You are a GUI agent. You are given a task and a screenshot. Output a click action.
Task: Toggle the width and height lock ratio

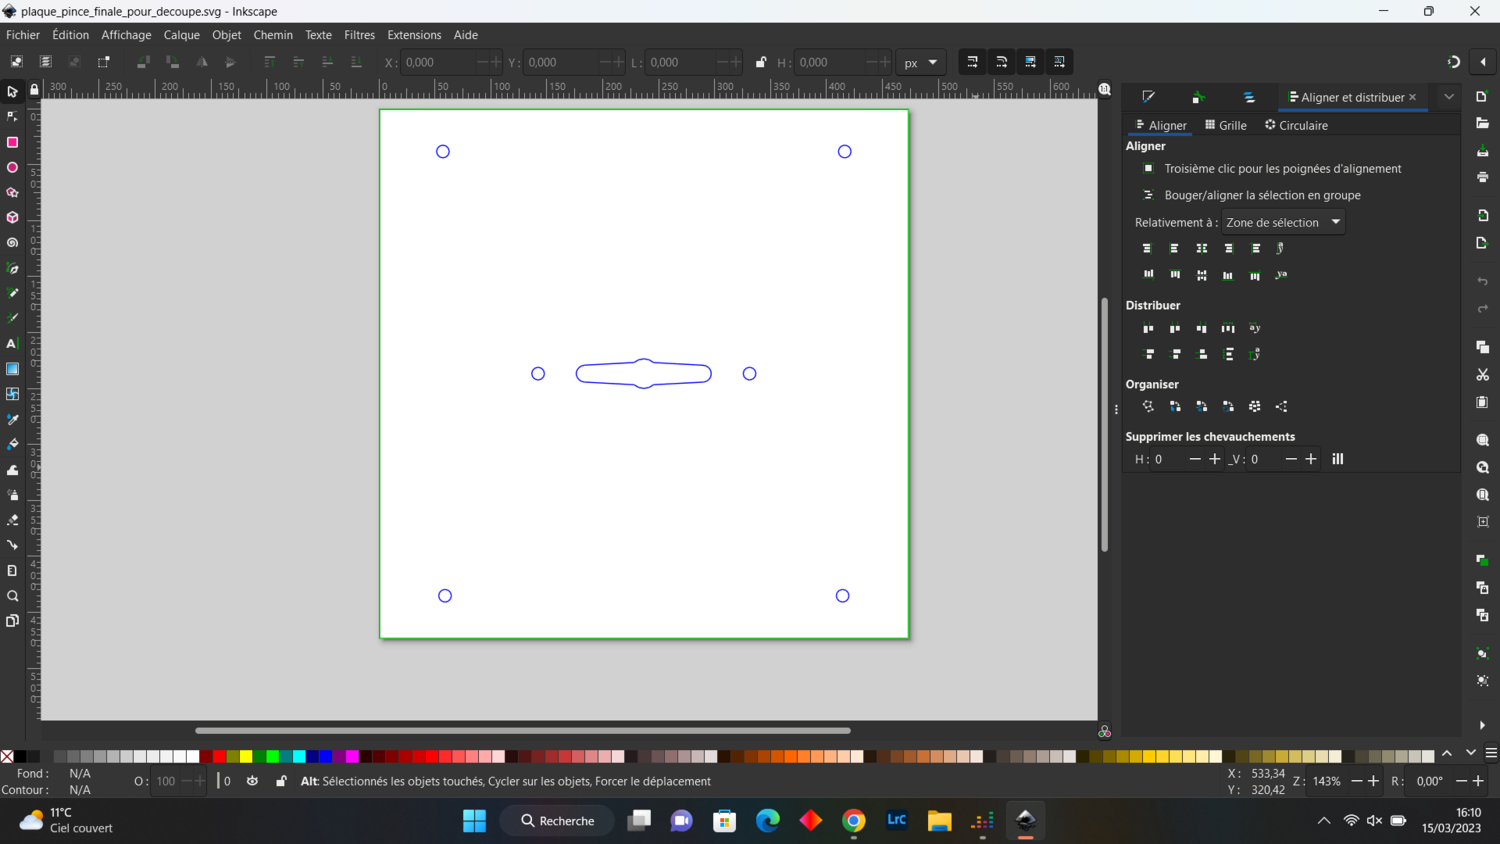[761, 62]
